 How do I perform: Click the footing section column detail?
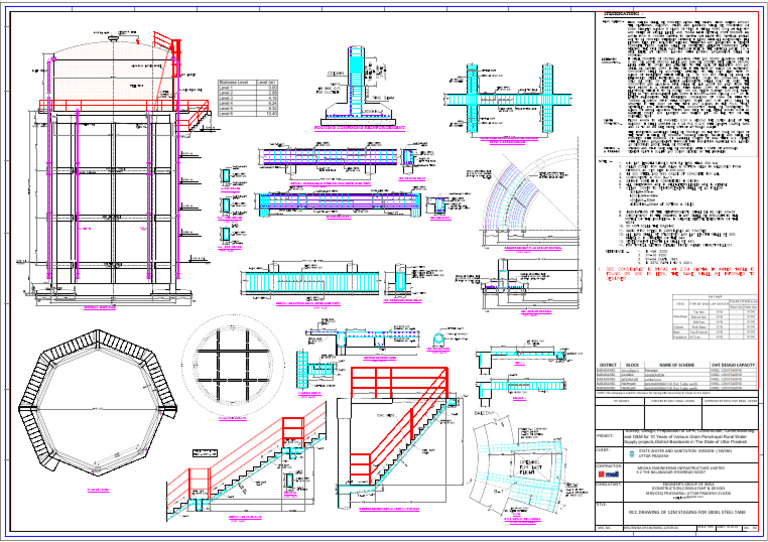pos(358,86)
